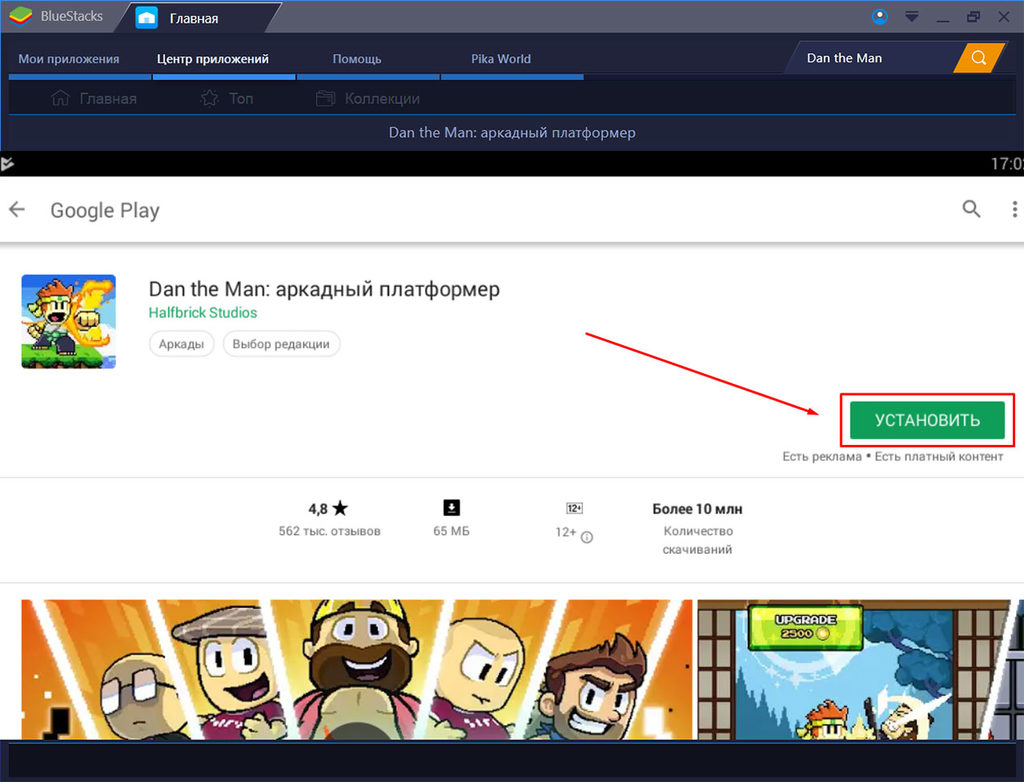Open the Pika World tab
1024x782 pixels.
click(501, 59)
